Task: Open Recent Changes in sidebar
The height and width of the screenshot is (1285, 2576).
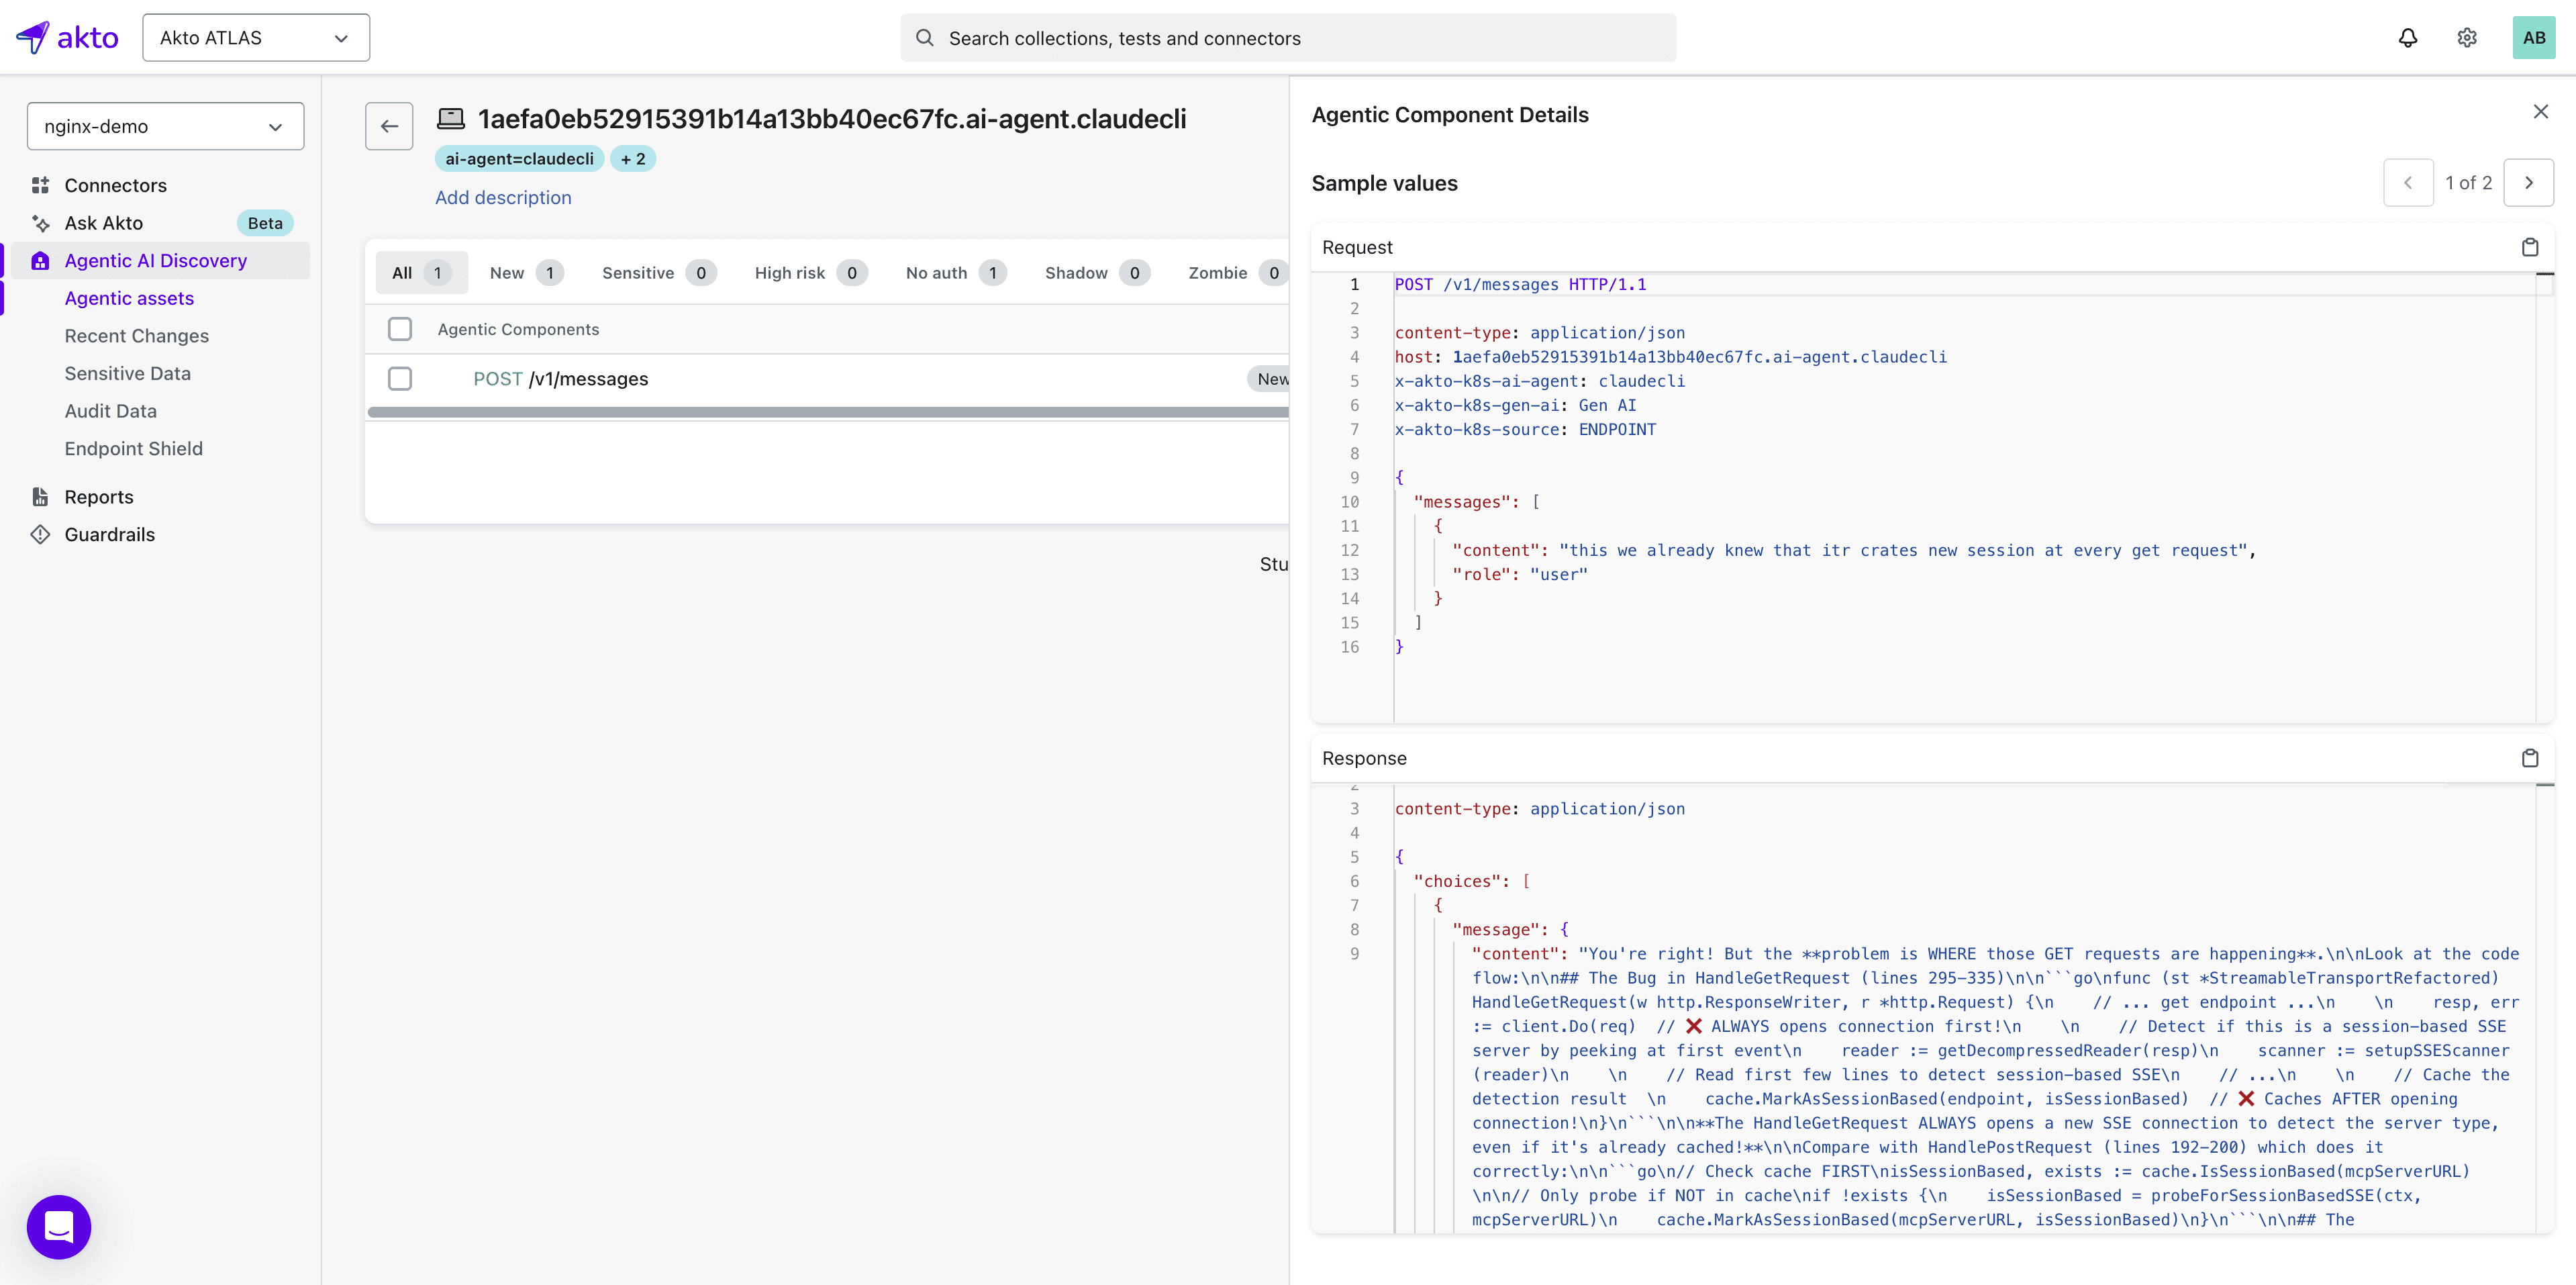Action: [x=137, y=336]
